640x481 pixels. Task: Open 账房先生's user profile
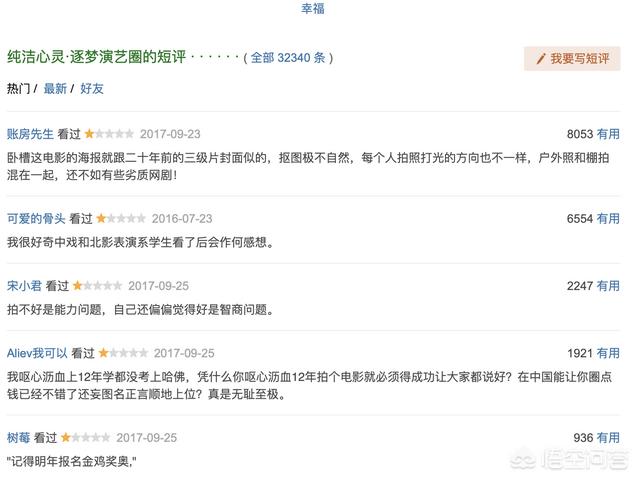click(x=30, y=133)
